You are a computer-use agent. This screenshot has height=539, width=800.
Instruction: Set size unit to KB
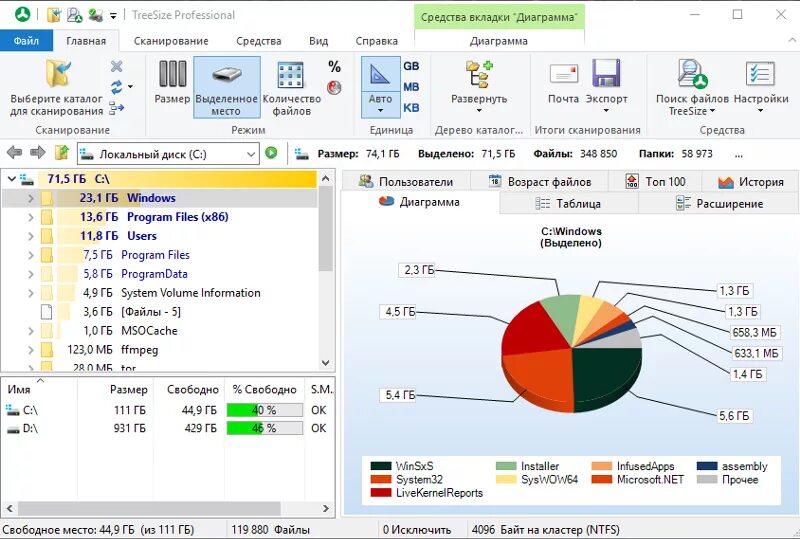click(411, 108)
